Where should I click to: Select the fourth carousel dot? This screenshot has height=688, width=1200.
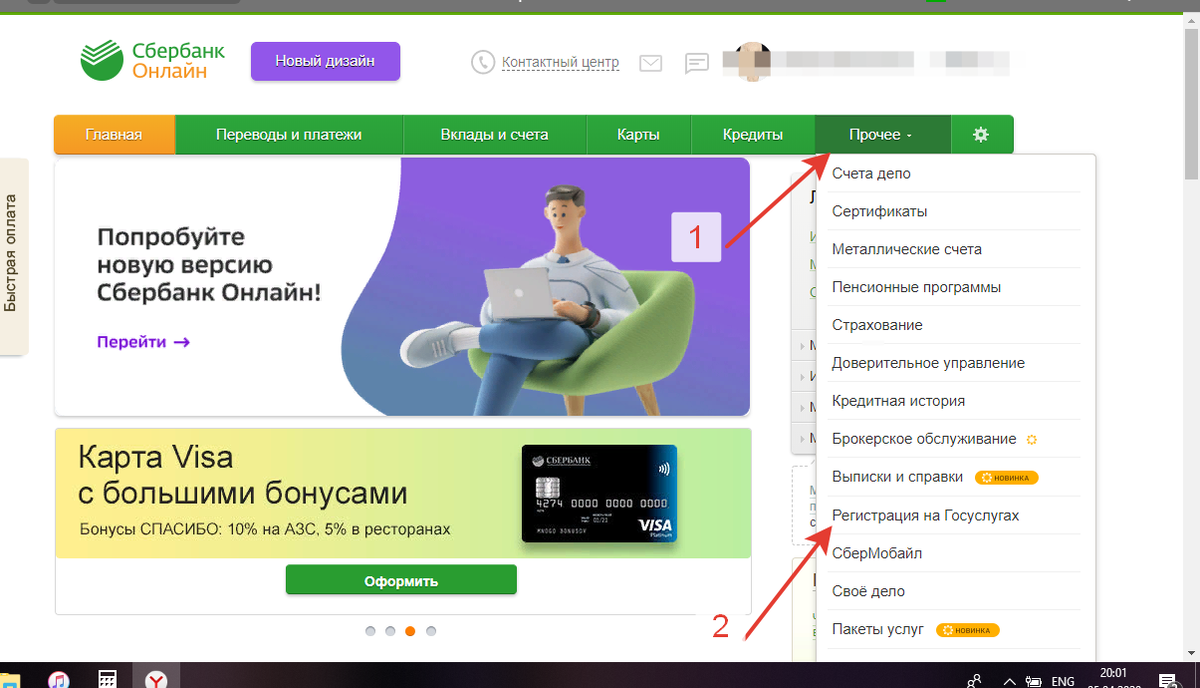[x=431, y=631]
